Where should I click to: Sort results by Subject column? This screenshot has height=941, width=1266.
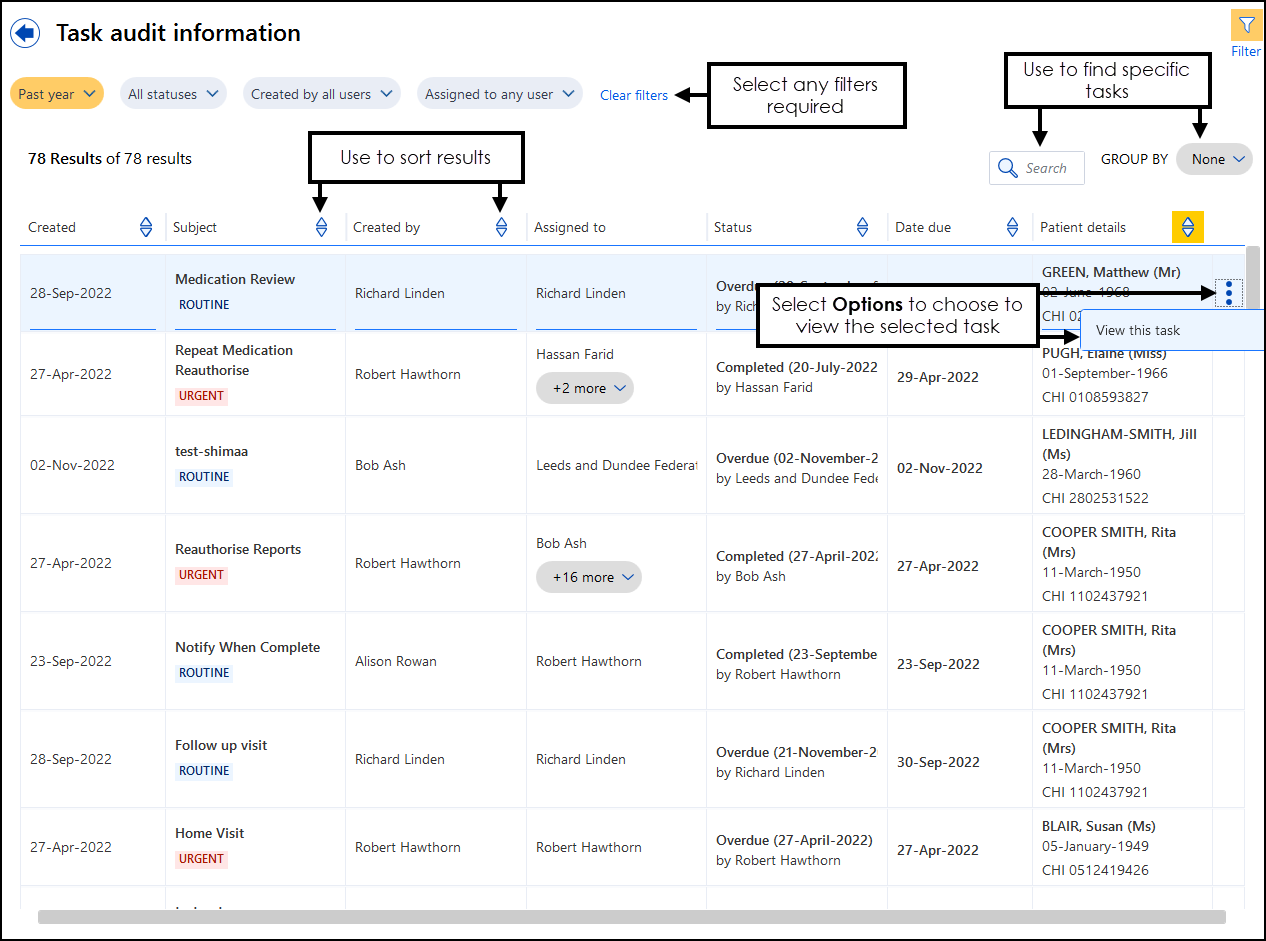pyautogui.click(x=321, y=227)
